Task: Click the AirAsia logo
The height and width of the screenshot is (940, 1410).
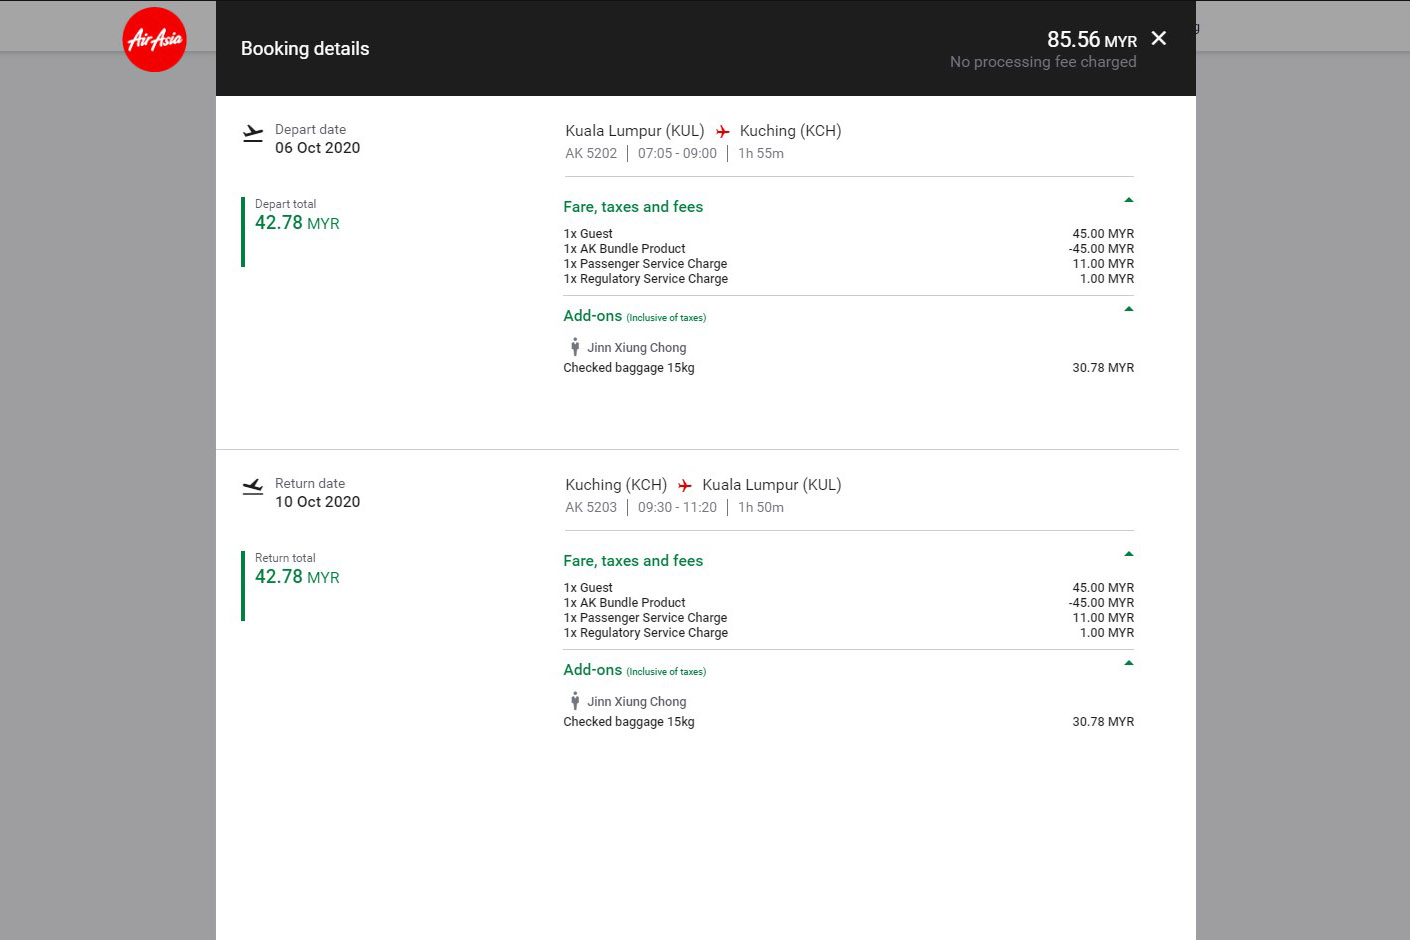Action: 154,40
